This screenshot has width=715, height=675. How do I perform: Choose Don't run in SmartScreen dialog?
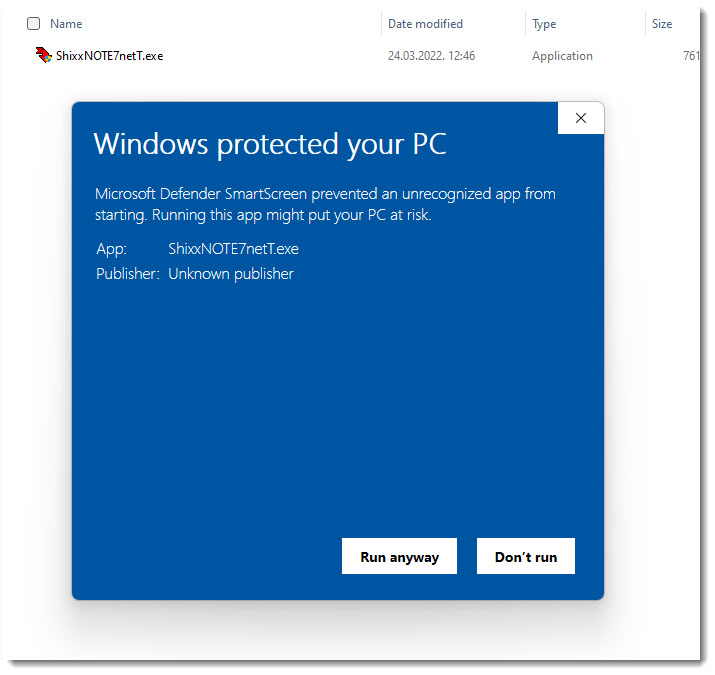tap(526, 556)
